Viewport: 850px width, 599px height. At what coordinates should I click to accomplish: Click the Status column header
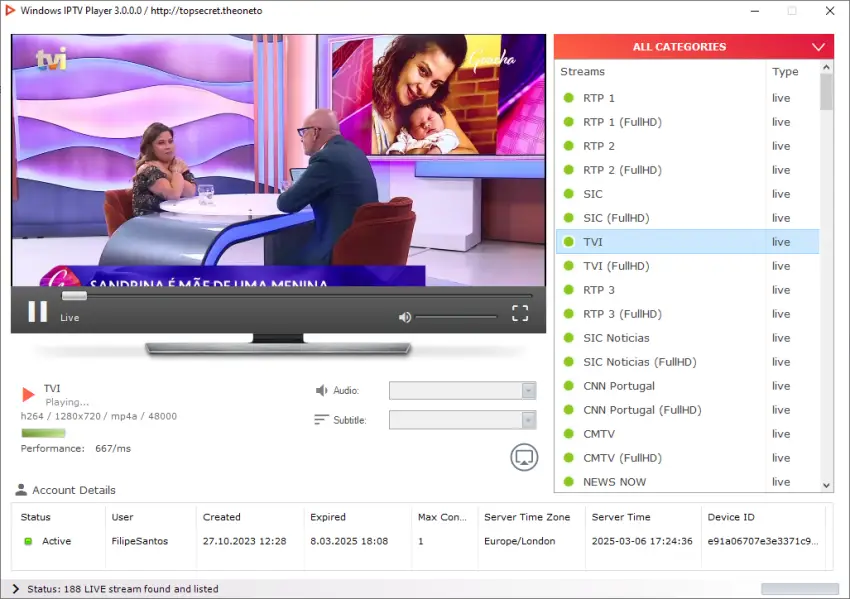(36, 517)
